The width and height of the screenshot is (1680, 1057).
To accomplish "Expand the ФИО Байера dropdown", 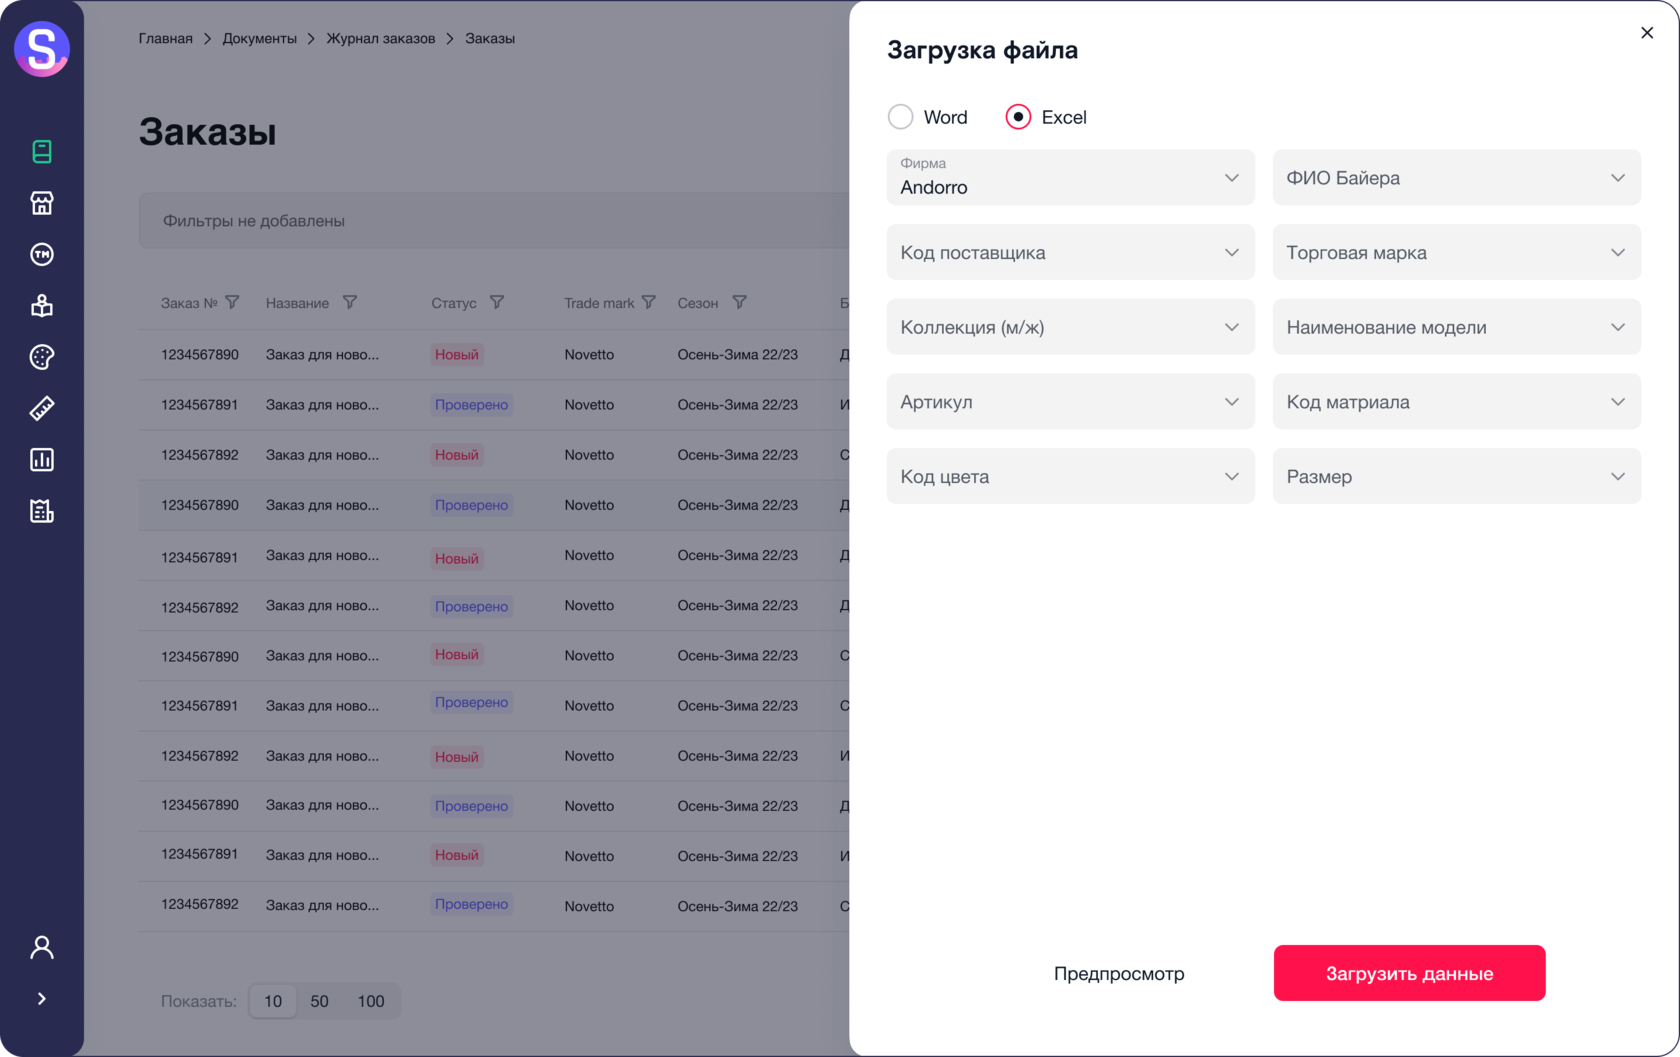I will pyautogui.click(x=1456, y=178).
